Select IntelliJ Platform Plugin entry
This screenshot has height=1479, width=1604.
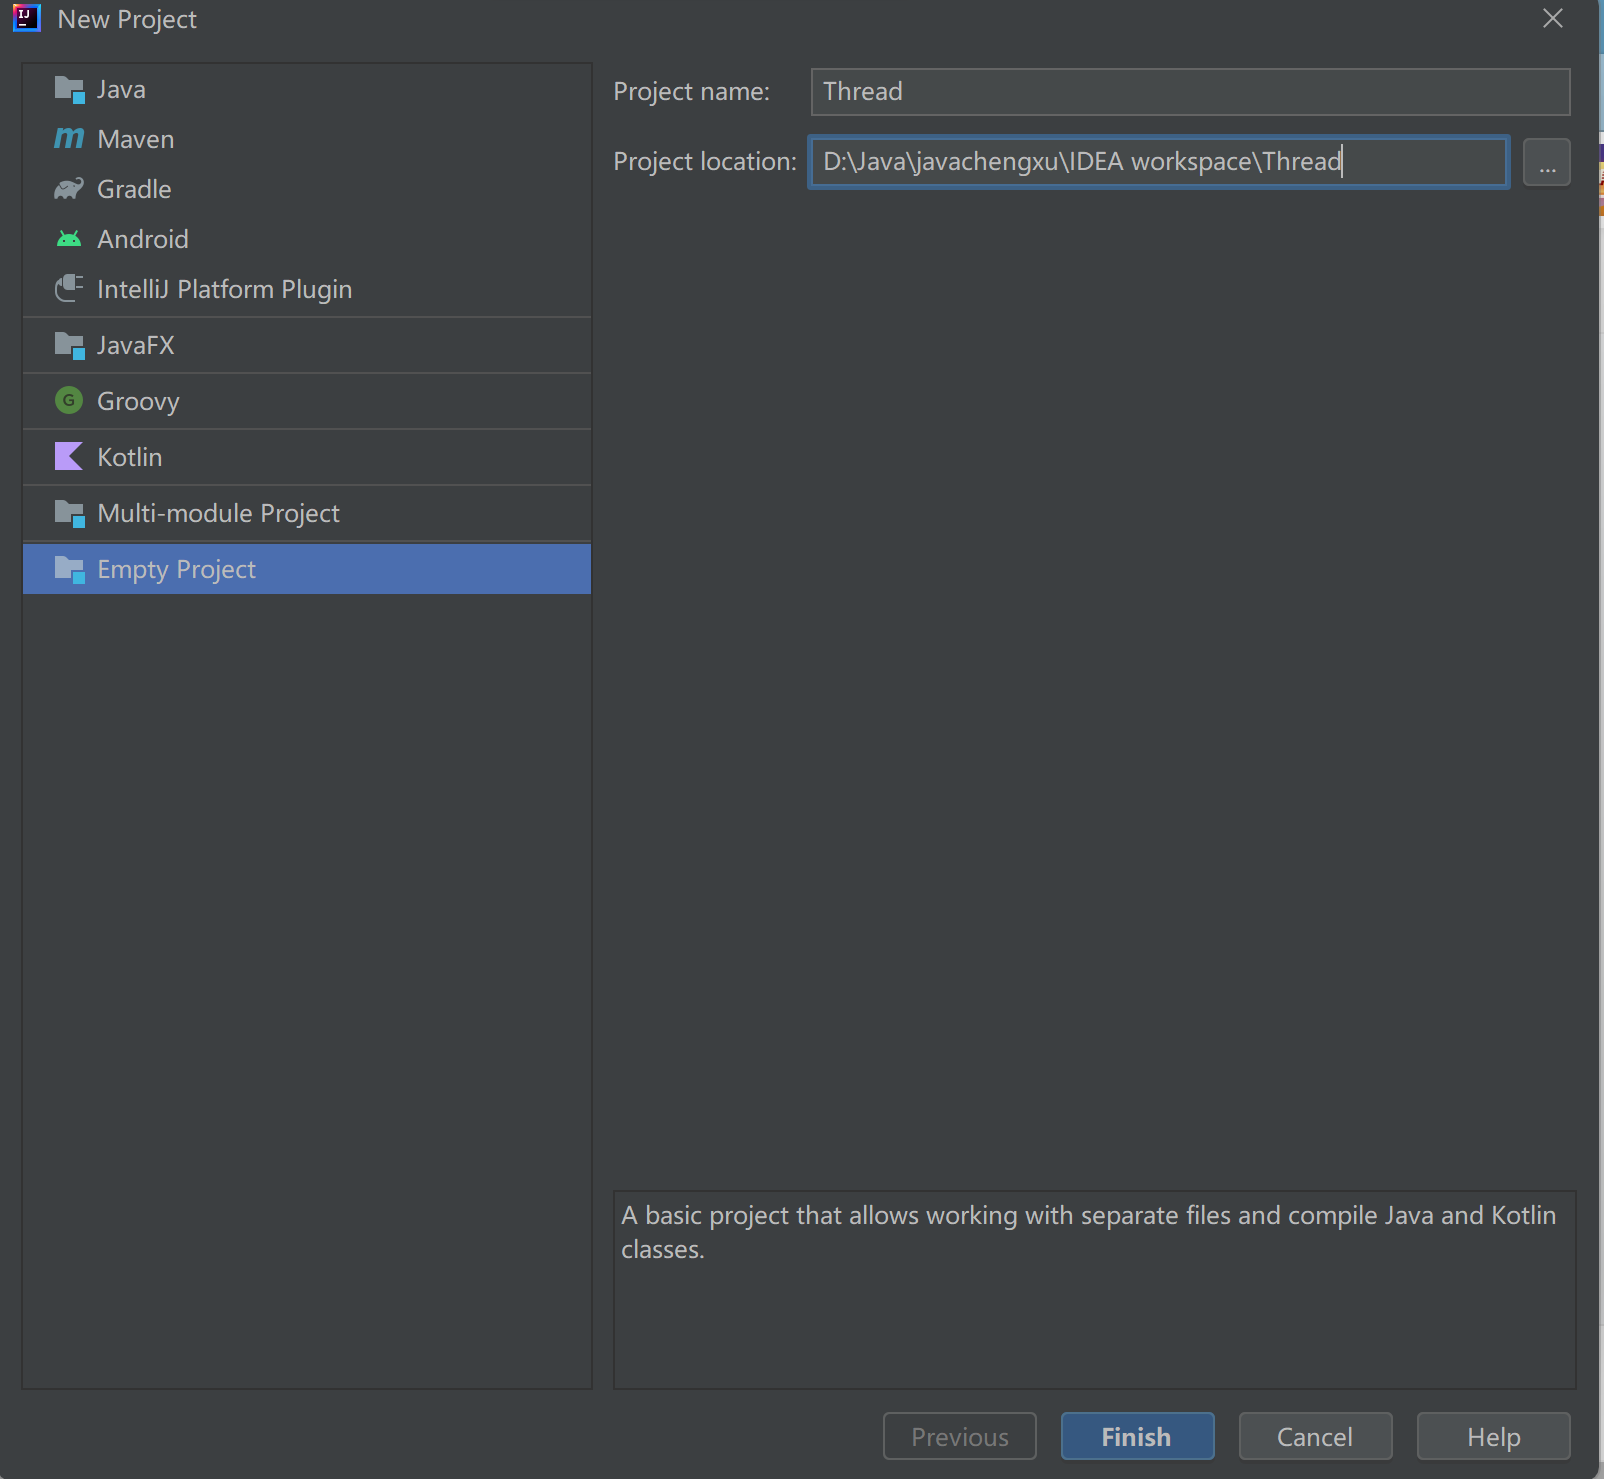(x=307, y=289)
